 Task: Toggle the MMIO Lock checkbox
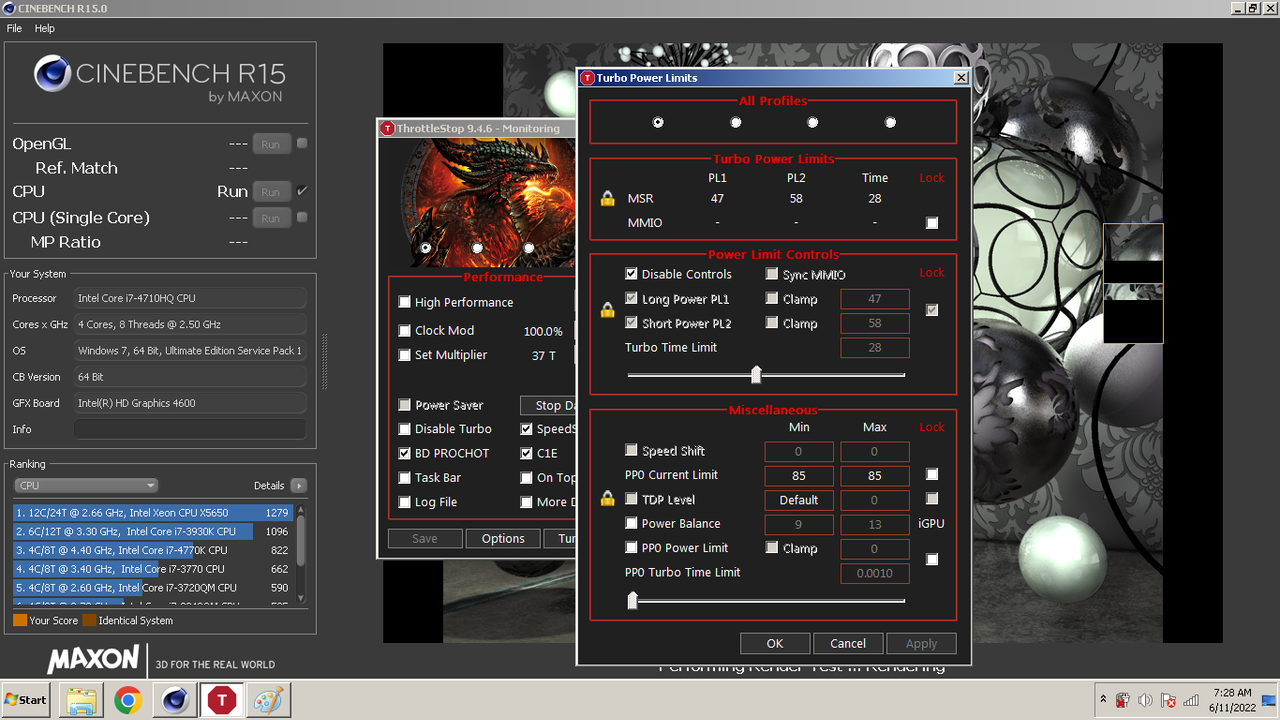pyautogui.click(x=932, y=223)
